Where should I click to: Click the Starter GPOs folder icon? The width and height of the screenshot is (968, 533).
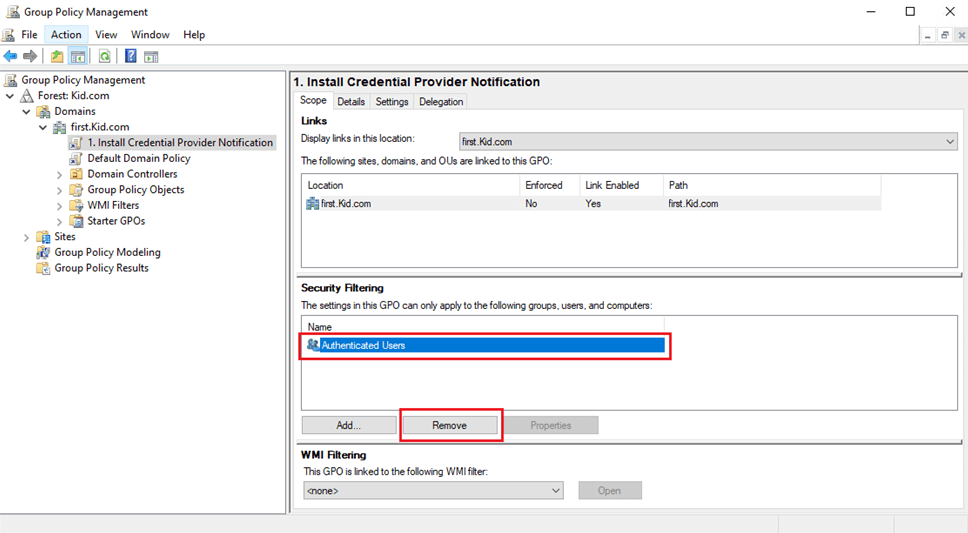(x=76, y=221)
